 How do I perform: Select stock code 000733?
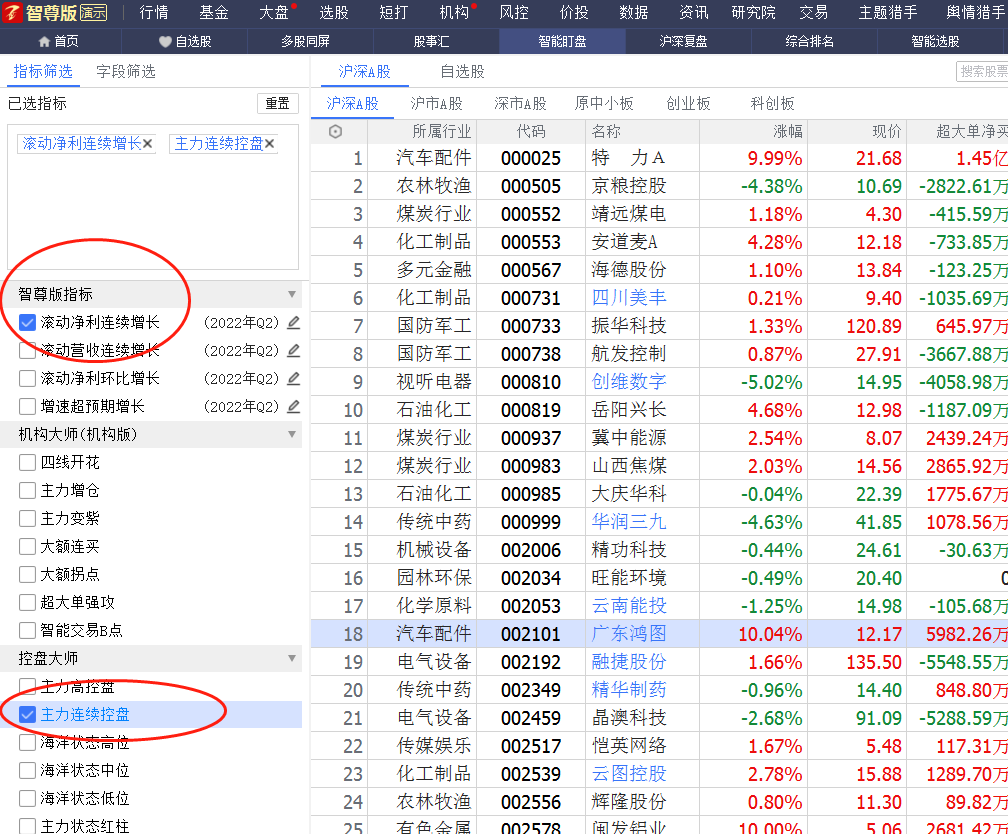tap(531, 326)
